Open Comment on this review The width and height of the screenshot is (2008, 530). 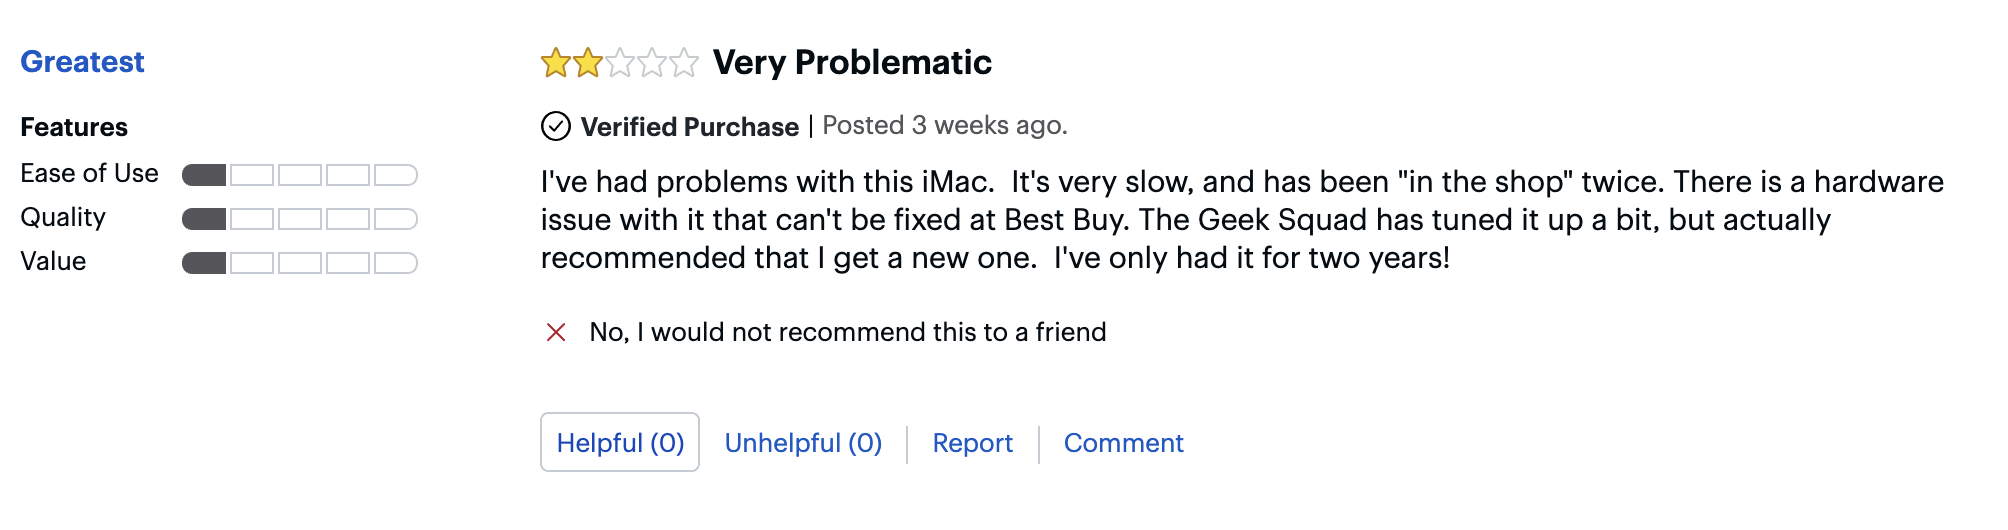(1123, 442)
